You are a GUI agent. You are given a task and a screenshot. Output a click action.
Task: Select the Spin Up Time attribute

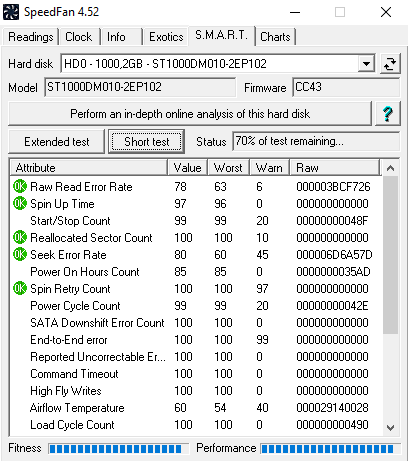197,204
